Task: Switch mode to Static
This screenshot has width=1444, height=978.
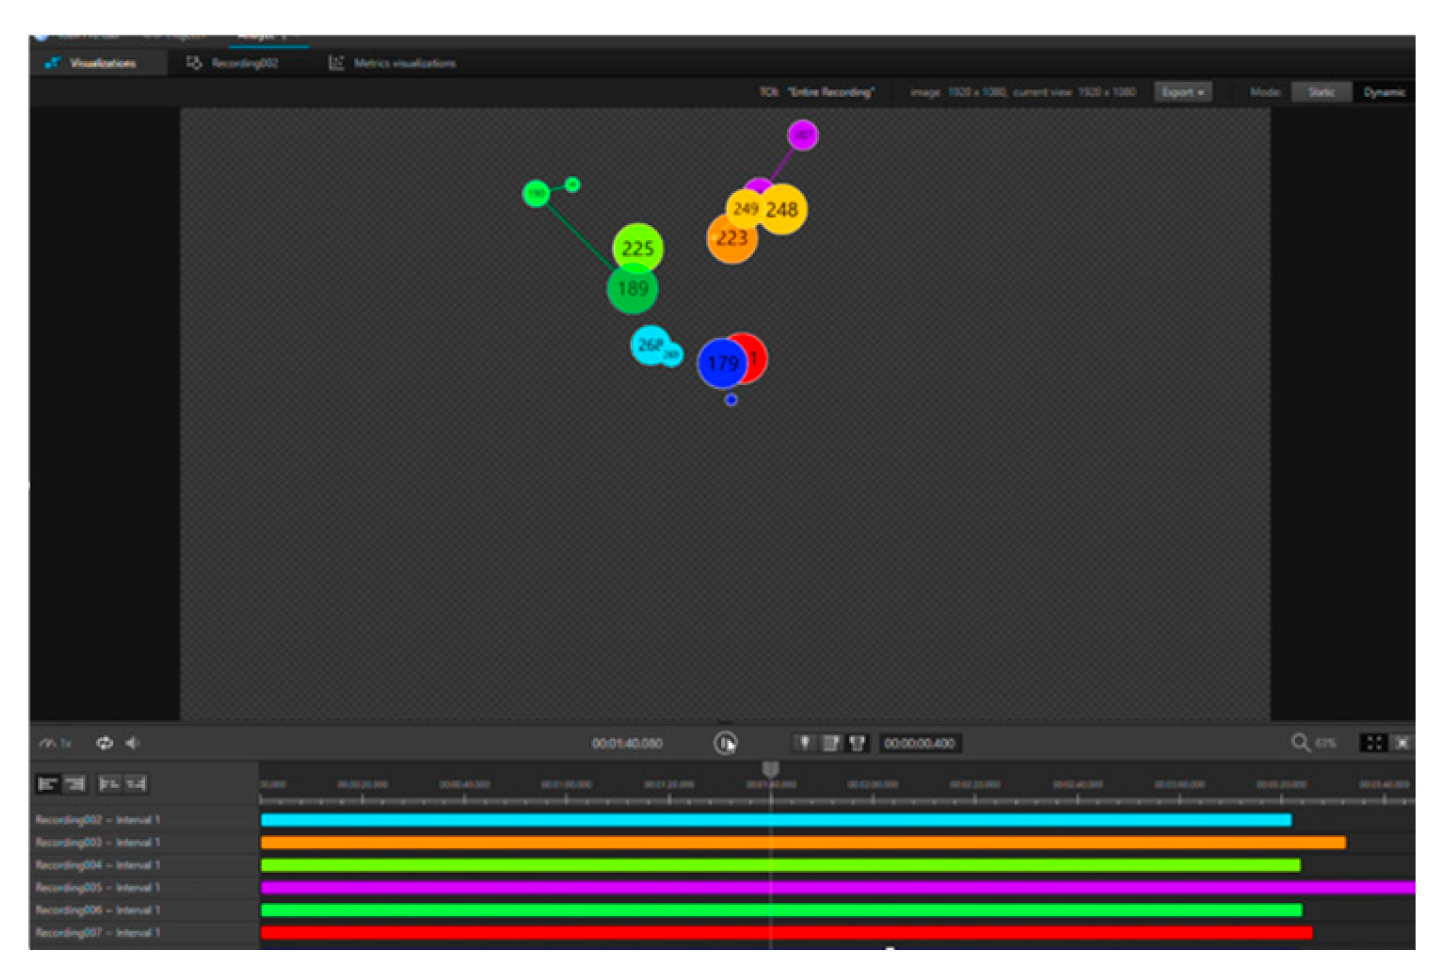Action: (1321, 92)
